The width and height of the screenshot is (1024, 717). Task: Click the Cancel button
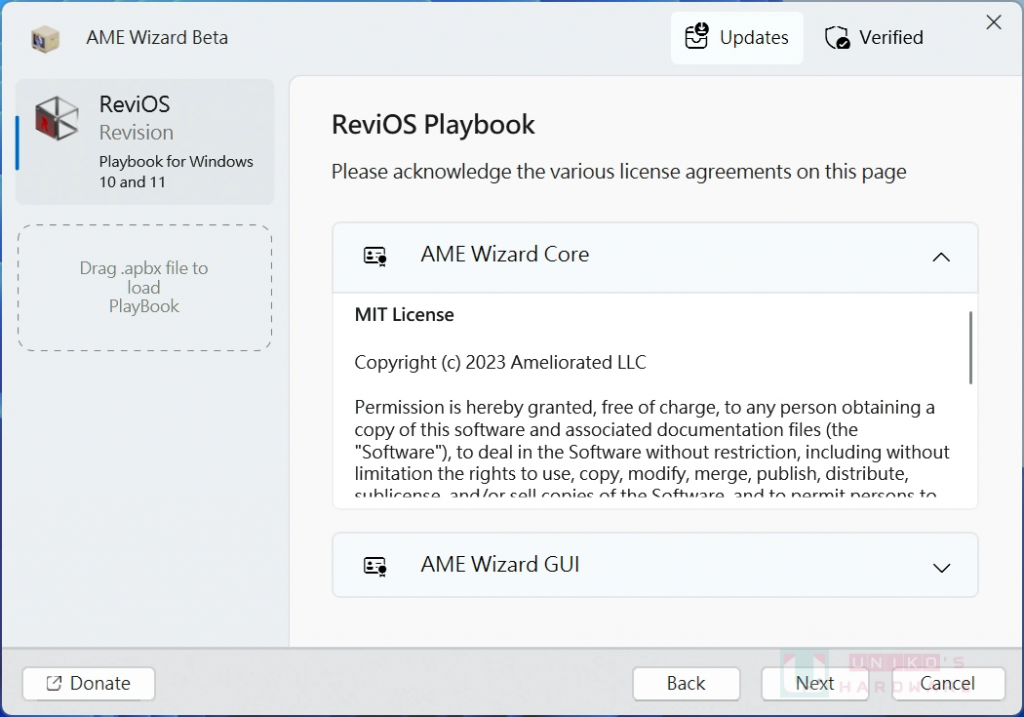pyautogui.click(x=948, y=684)
